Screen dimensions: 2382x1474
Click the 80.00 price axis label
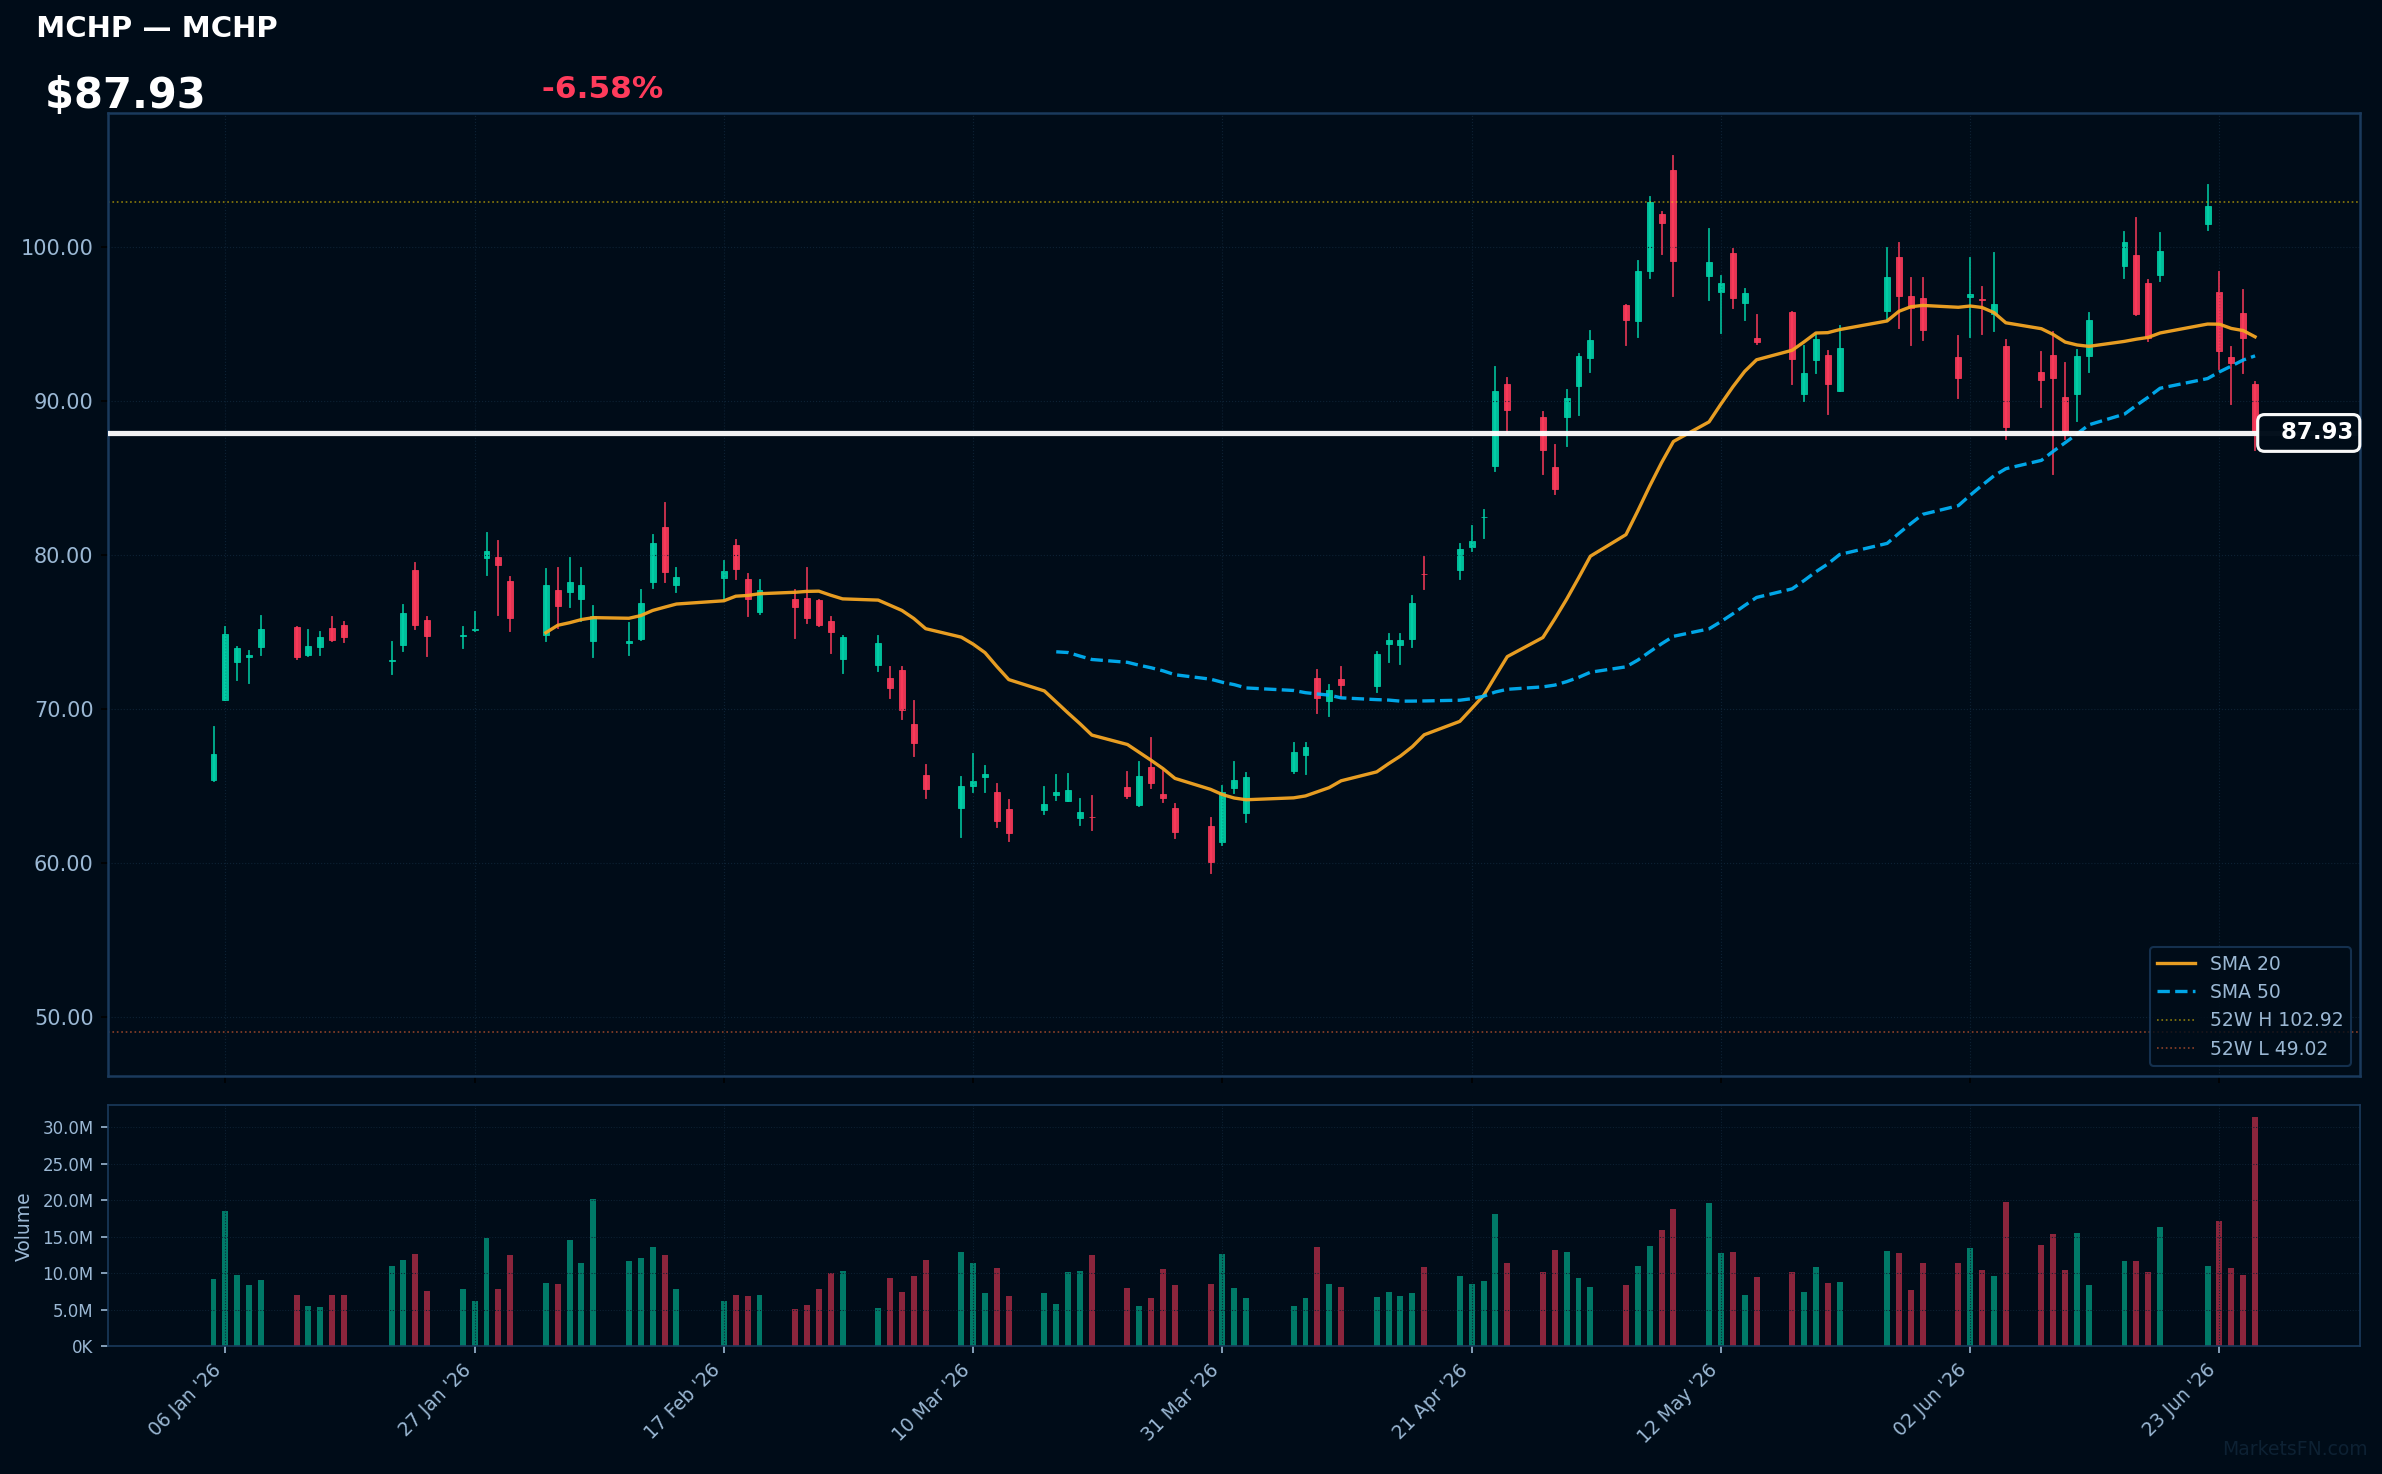63,555
